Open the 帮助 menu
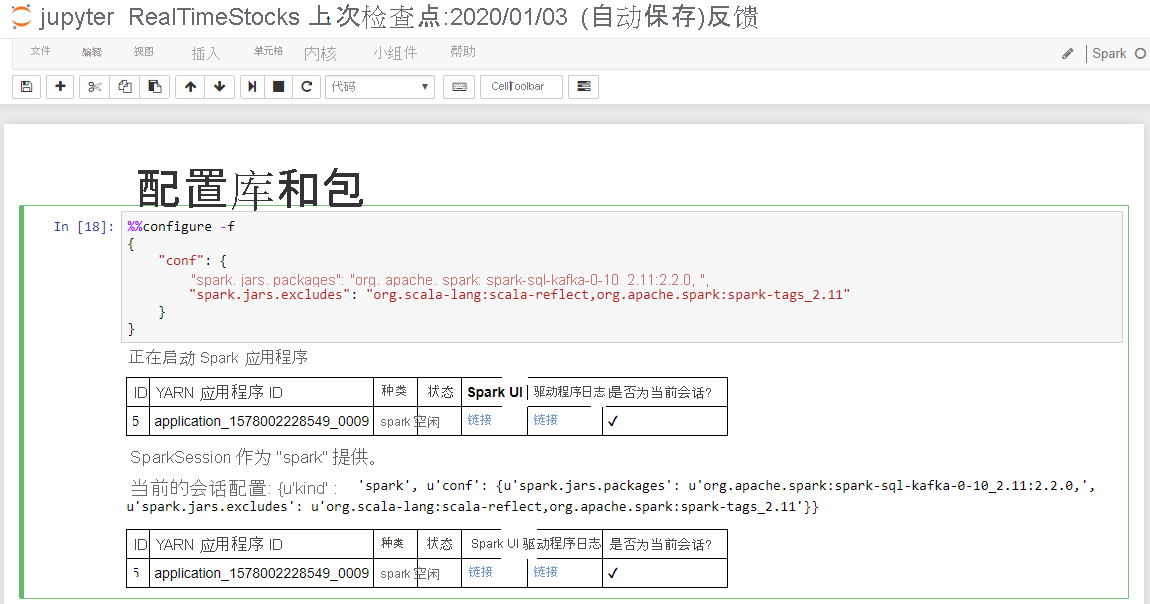This screenshot has width=1150, height=604. pos(463,51)
